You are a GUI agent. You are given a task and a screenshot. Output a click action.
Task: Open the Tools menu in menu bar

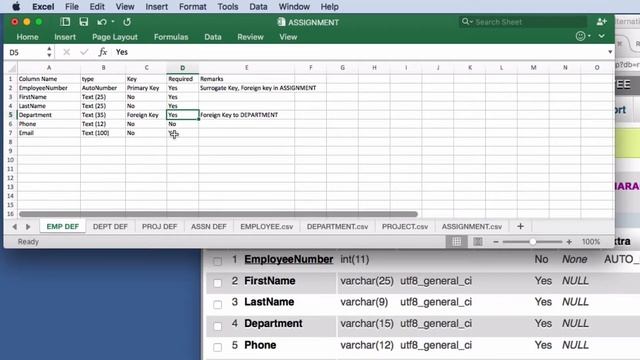point(228,7)
